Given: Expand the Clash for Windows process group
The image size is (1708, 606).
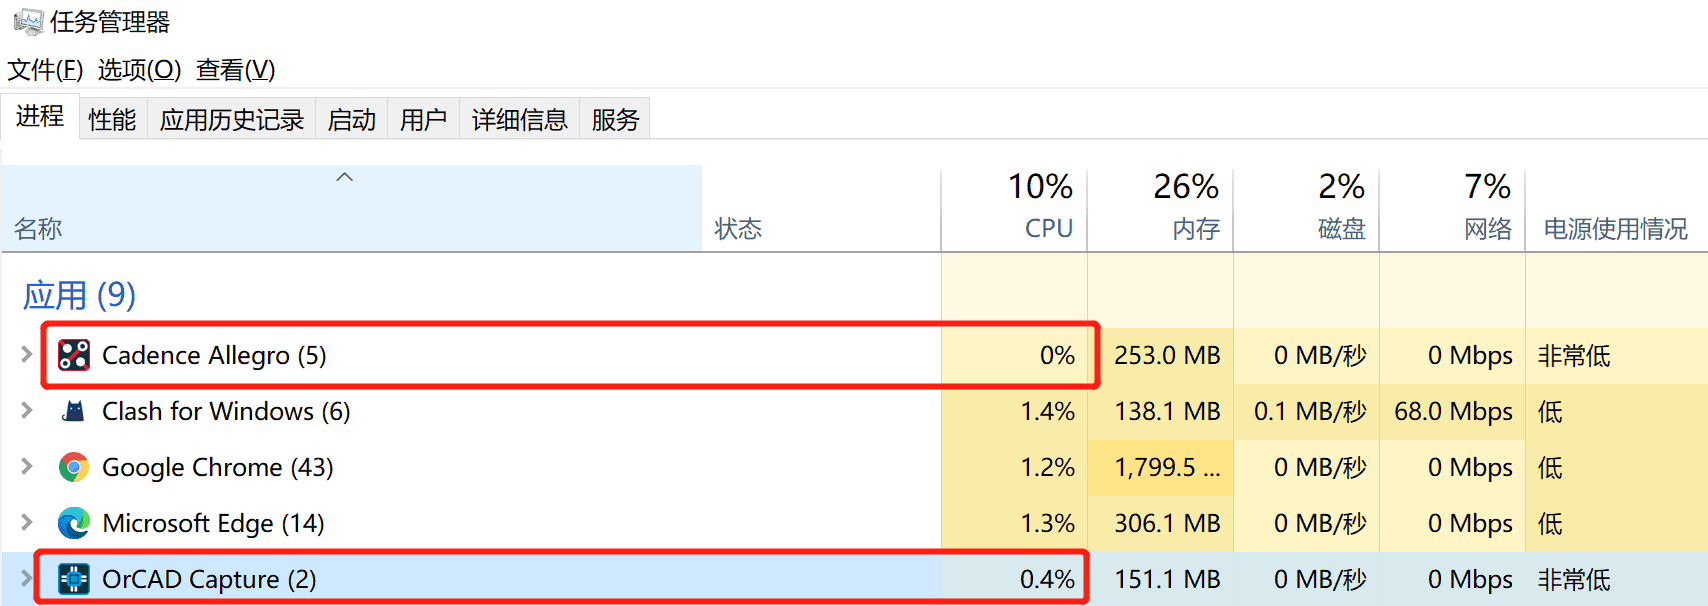Looking at the screenshot, I should point(27,410).
